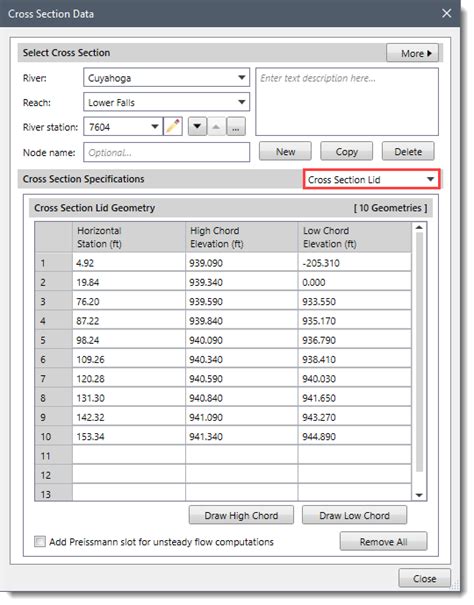
Task: Select low chord cell 935.170
Action: pos(354,321)
